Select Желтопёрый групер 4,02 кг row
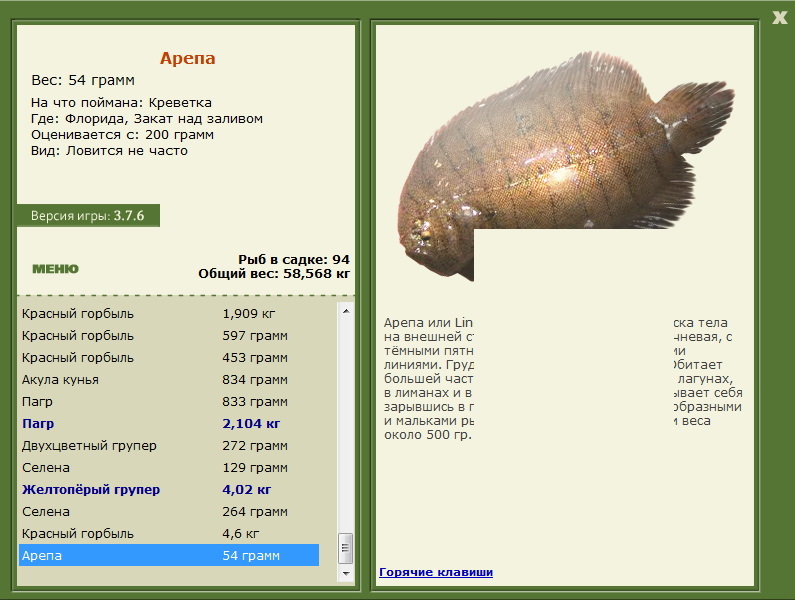This screenshot has height=600, width=795. [x=169, y=489]
